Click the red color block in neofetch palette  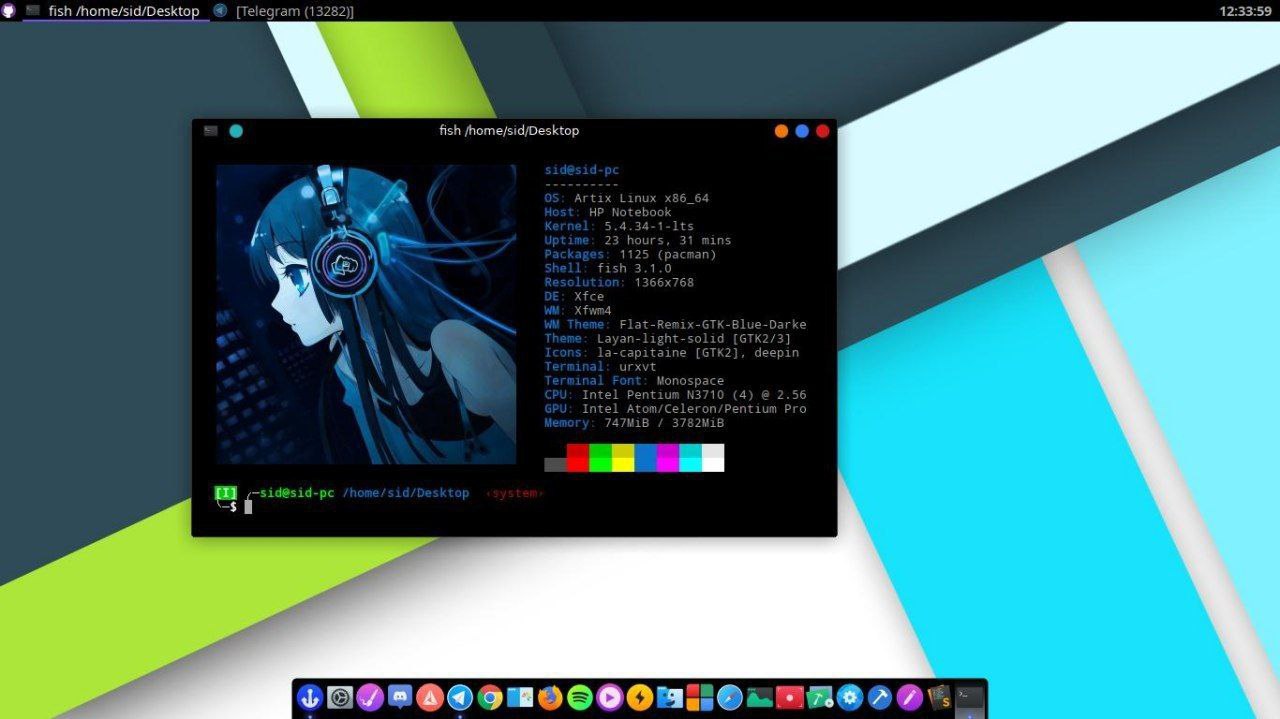(x=578, y=458)
